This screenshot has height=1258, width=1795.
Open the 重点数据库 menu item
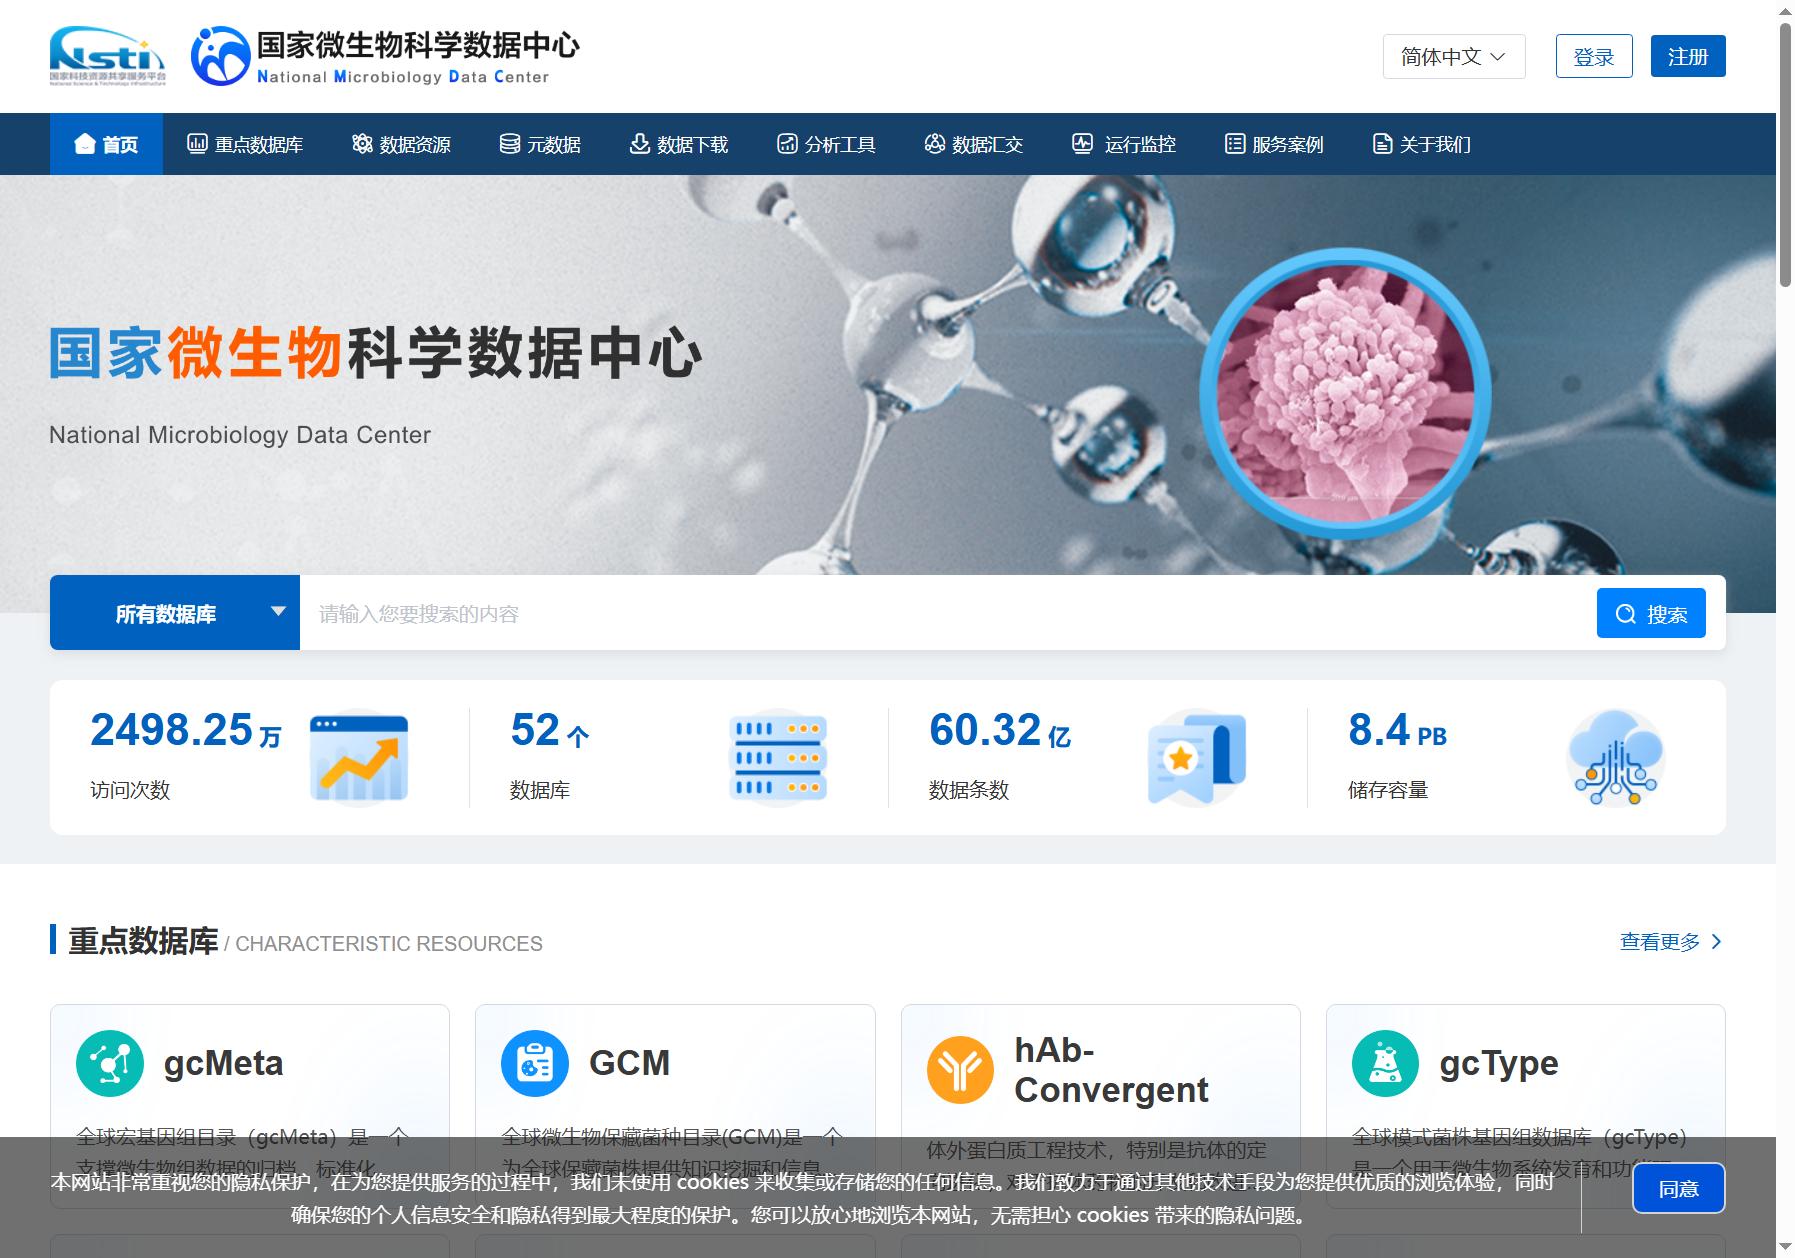245,144
